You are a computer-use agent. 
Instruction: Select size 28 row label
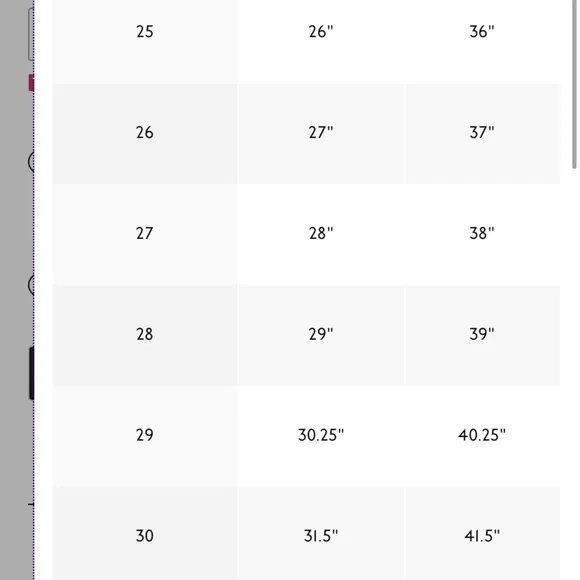[145, 334]
